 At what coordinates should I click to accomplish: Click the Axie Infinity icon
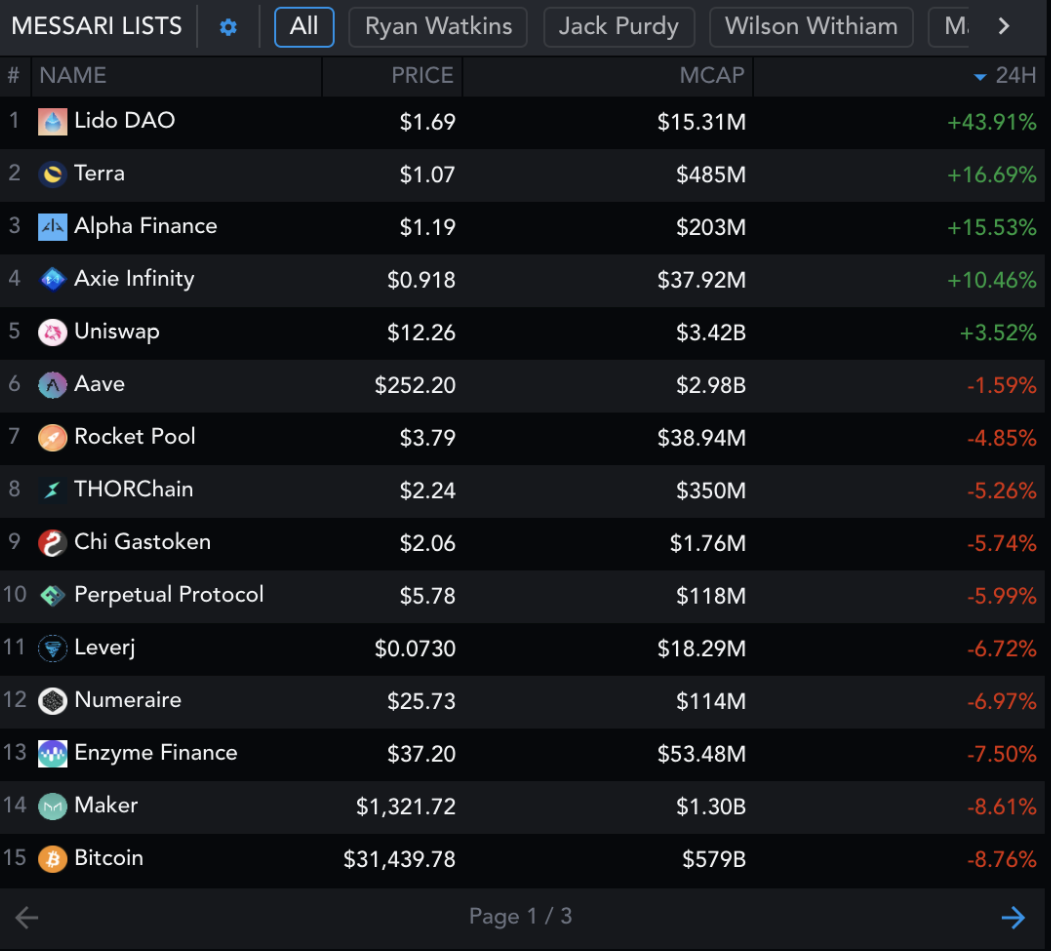tap(52, 279)
